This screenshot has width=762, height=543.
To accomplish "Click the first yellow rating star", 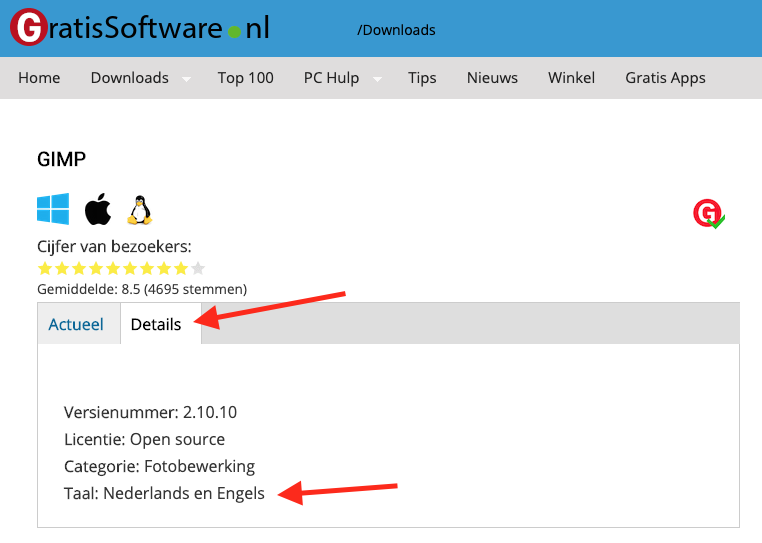I will [44, 268].
